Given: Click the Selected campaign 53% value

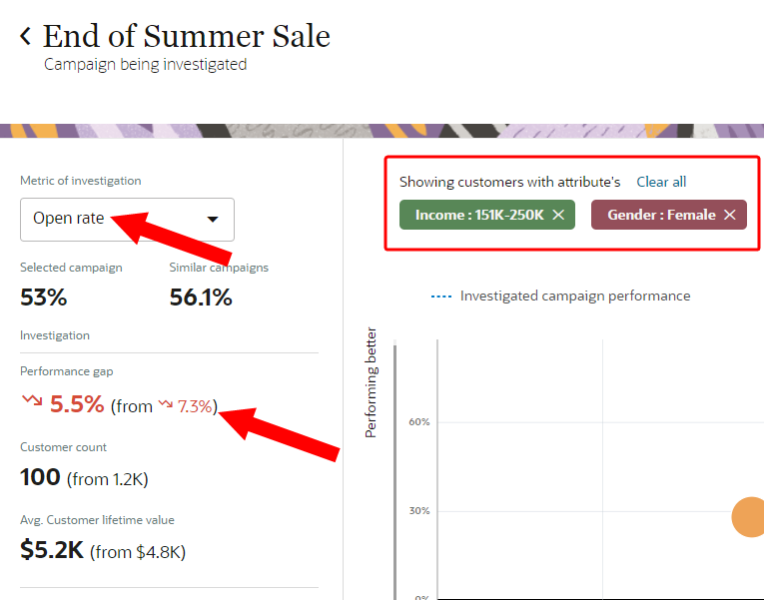Looking at the screenshot, I should 43,297.
